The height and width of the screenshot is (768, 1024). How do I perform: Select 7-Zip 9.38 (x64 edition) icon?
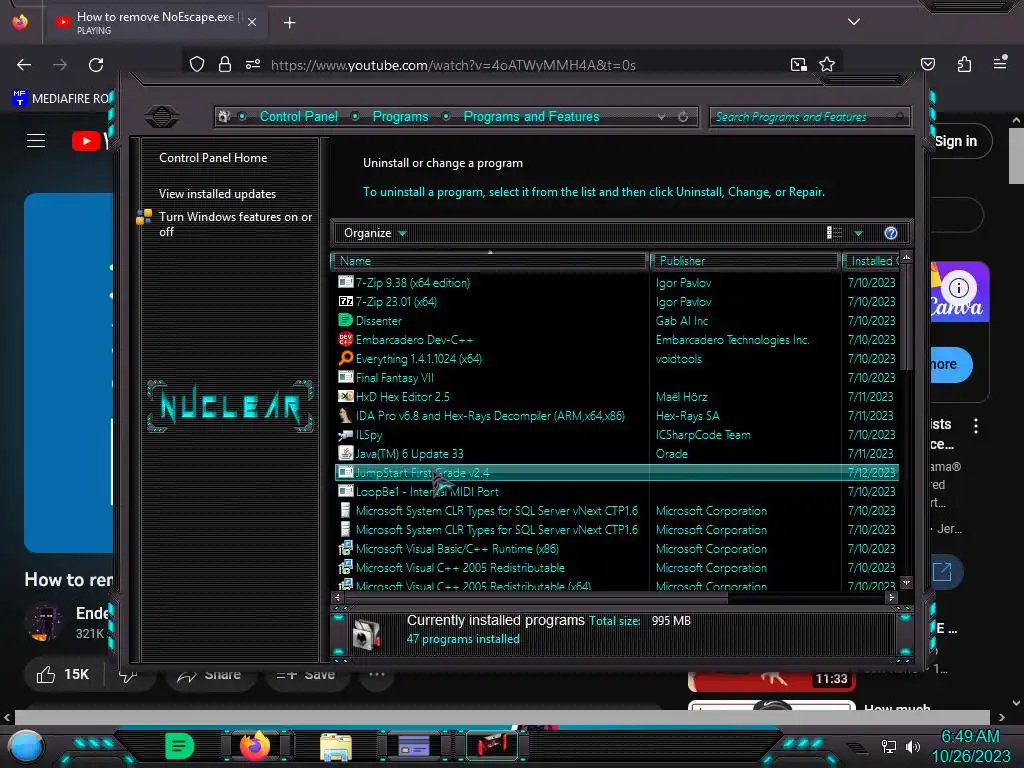point(345,283)
